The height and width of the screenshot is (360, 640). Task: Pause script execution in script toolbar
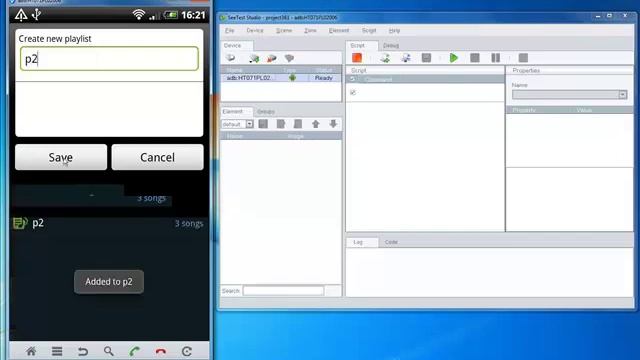(x=496, y=58)
